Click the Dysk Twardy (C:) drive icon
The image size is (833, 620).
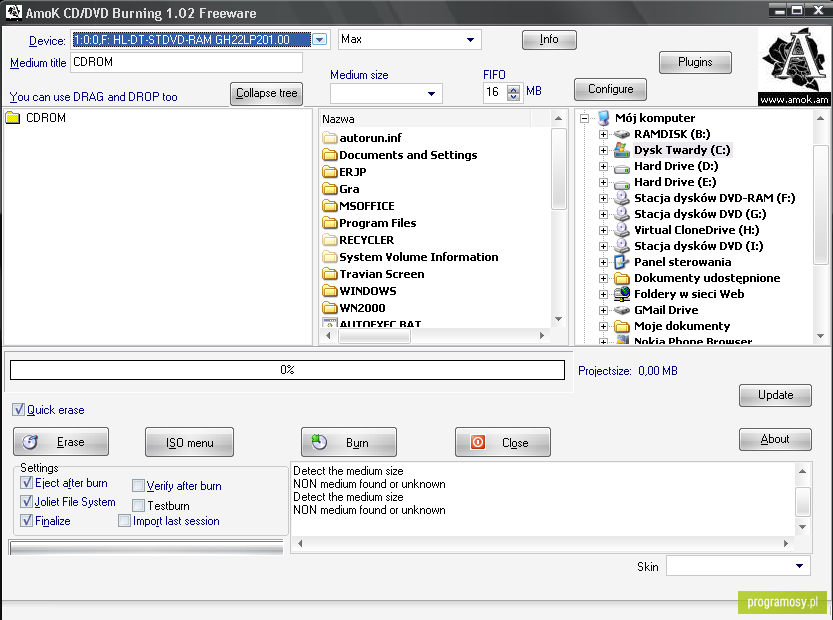click(622, 150)
